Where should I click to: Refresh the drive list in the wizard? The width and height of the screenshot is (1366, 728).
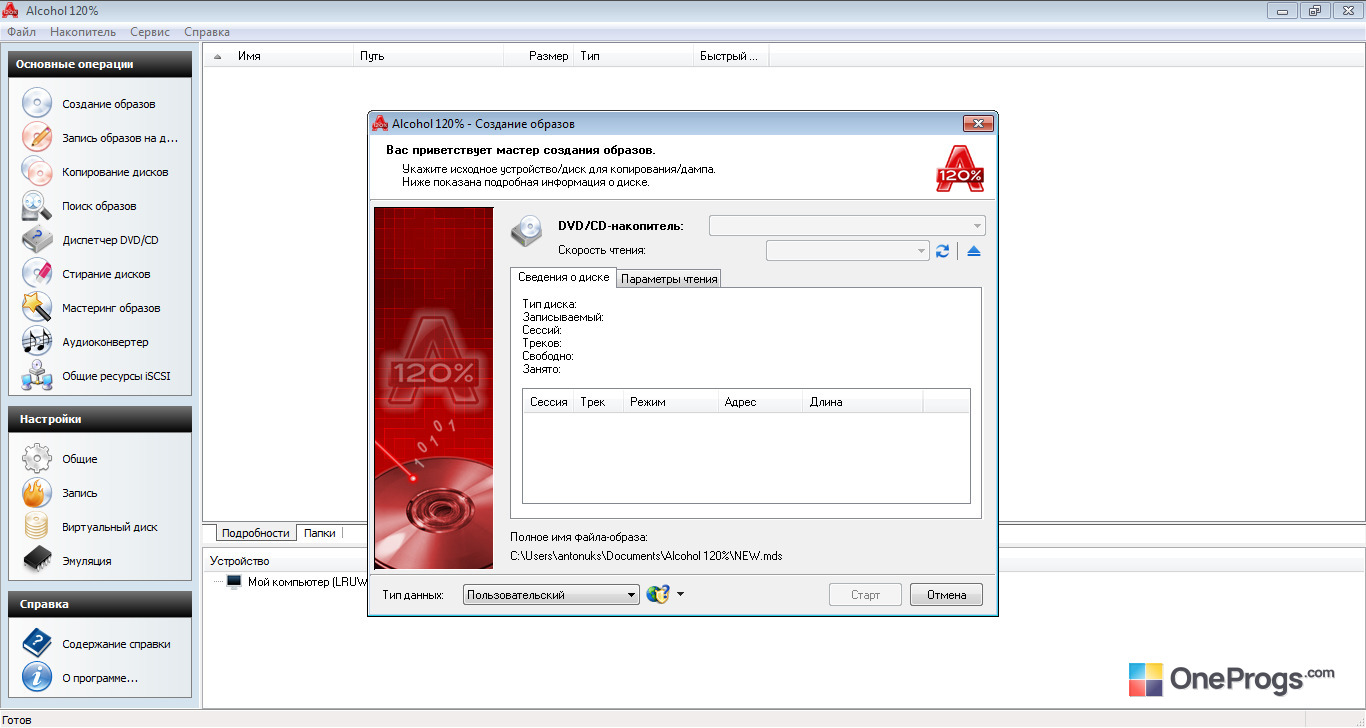tap(942, 251)
